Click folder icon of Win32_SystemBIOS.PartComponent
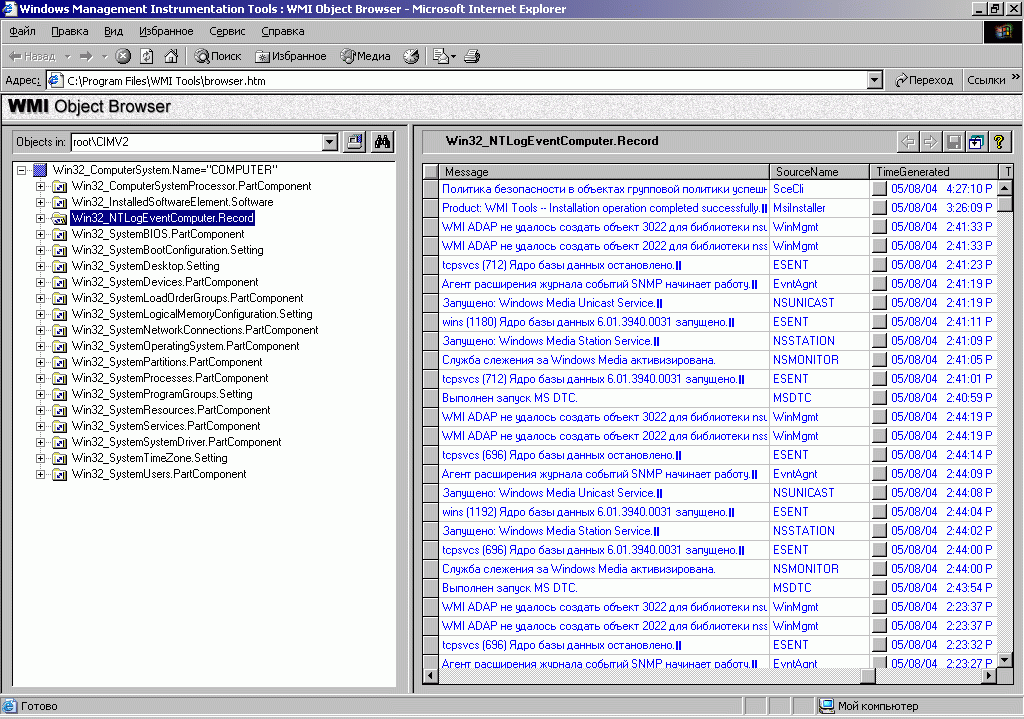1024x719 pixels. pos(59,234)
